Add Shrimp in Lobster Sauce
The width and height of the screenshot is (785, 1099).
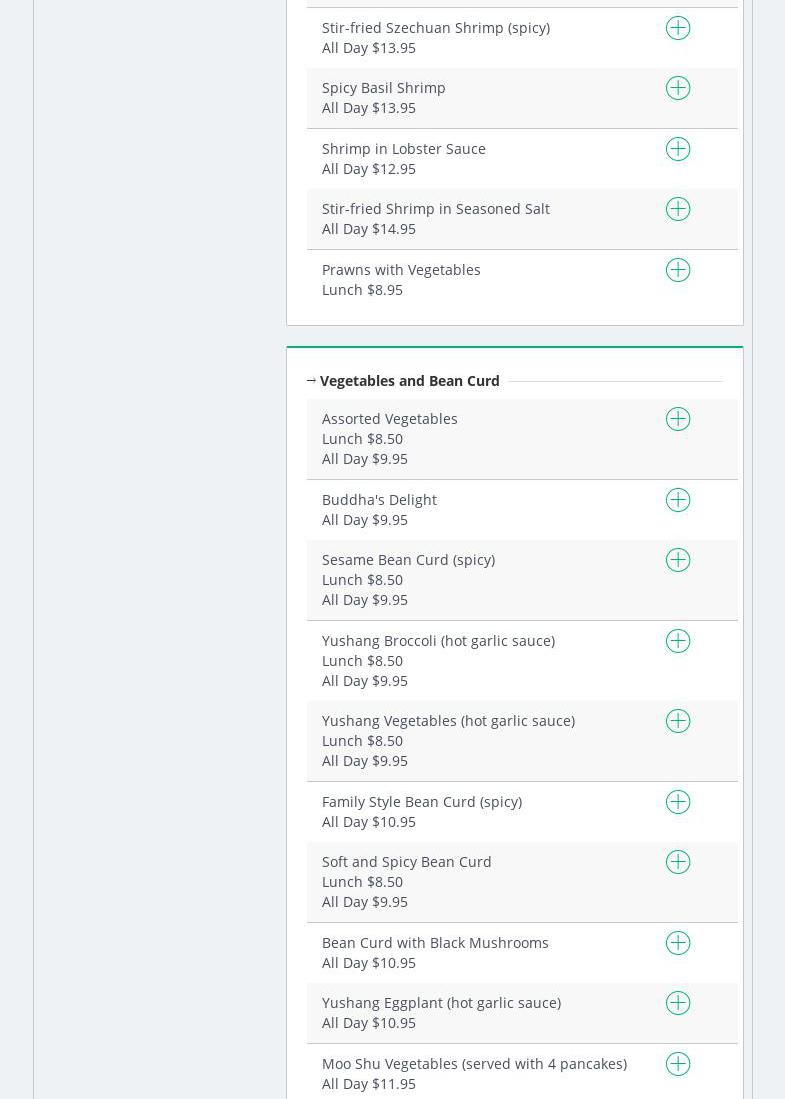pos(678,149)
